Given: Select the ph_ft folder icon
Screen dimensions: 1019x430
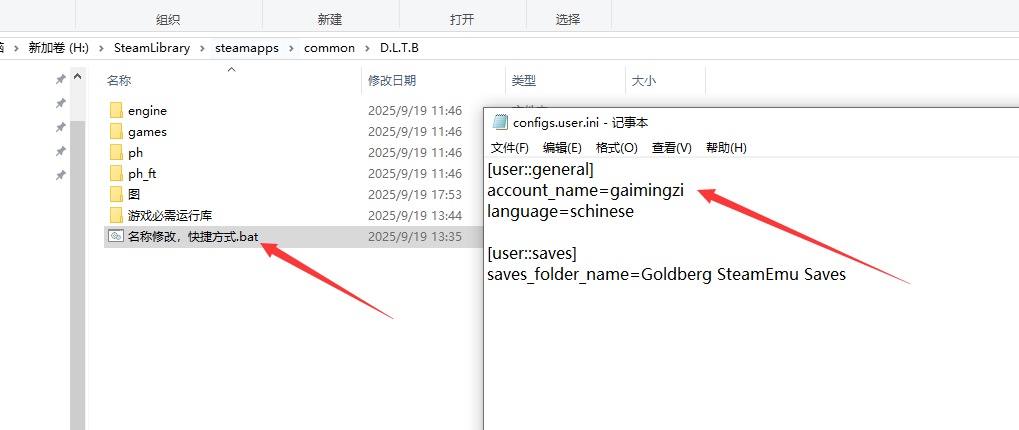Looking at the screenshot, I should (115, 174).
